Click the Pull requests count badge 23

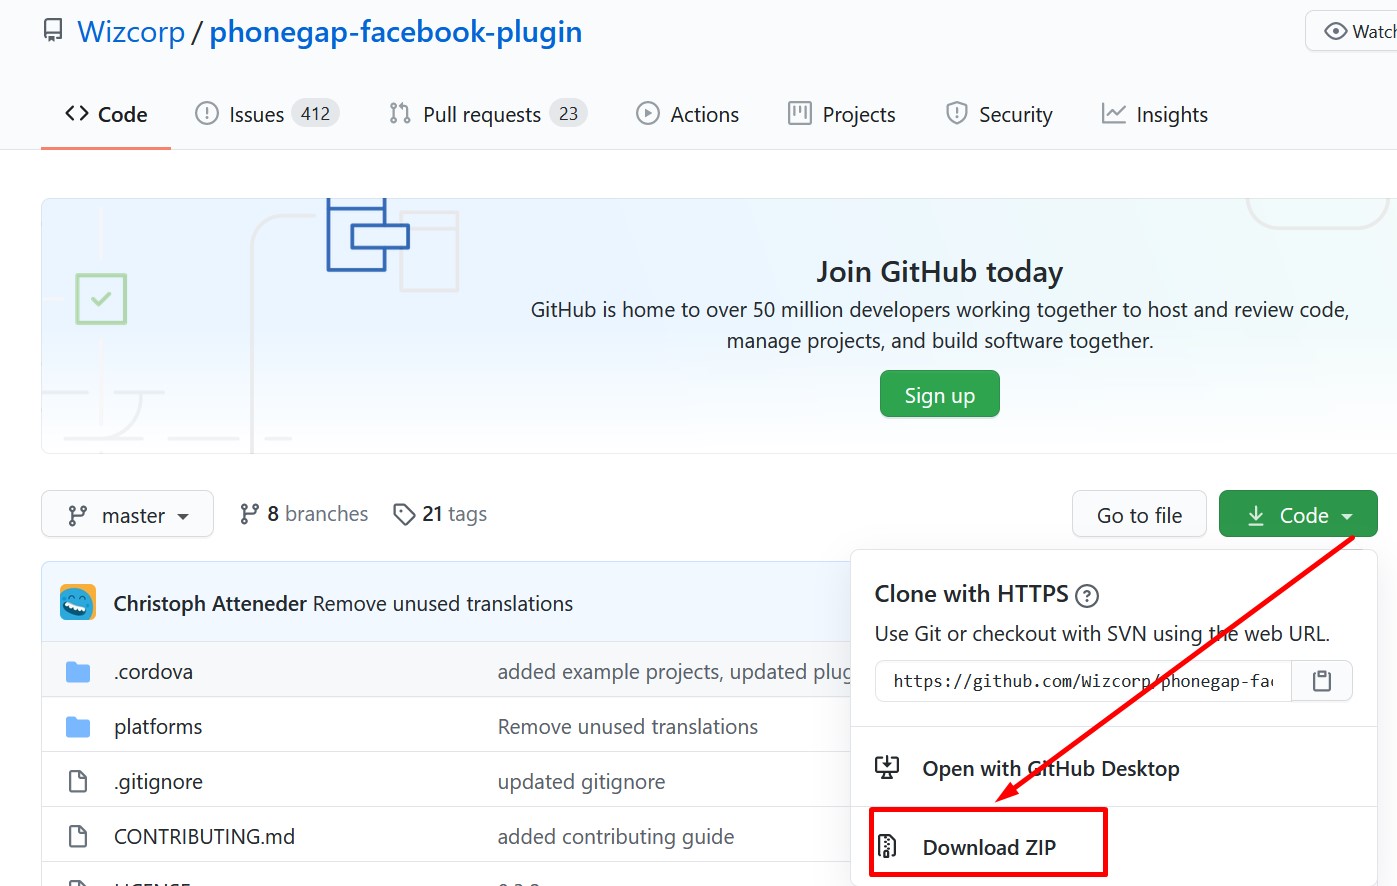tap(568, 114)
